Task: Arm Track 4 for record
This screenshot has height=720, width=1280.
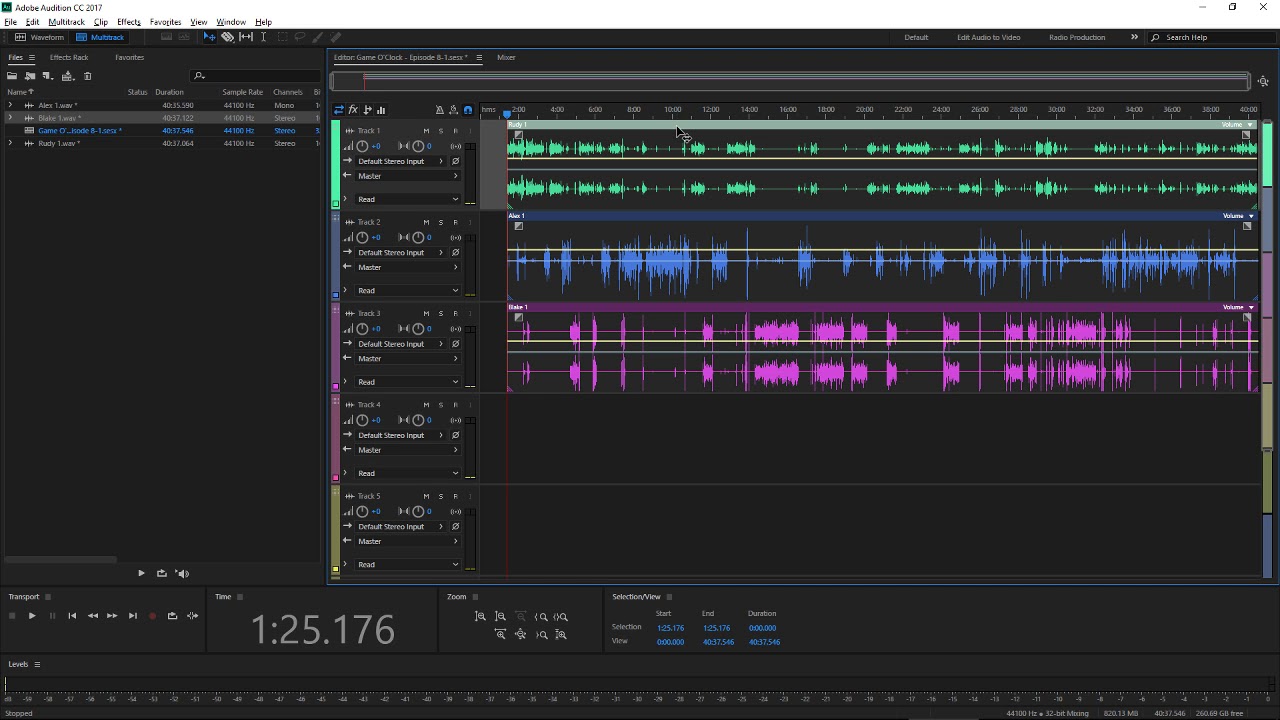Action: click(455, 405)
